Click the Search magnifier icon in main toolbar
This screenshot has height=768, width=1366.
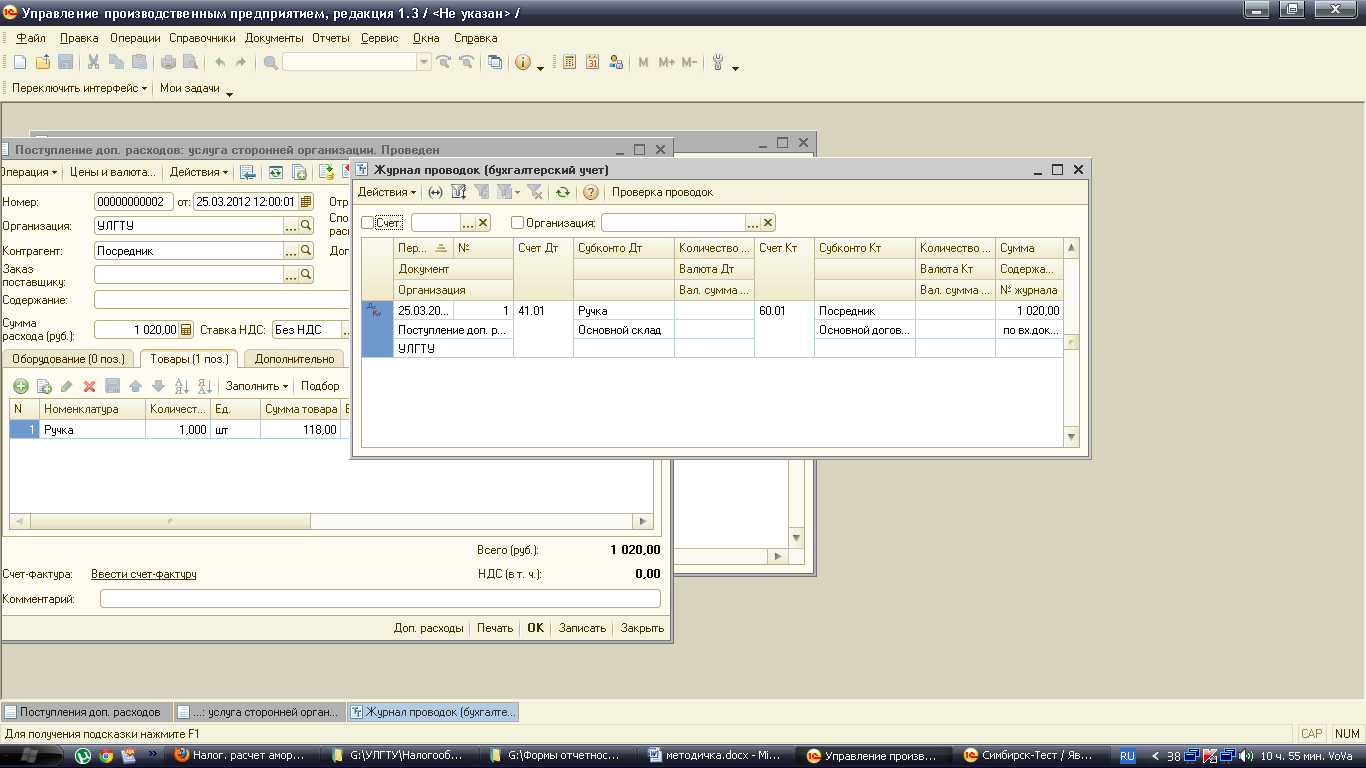[270, 62]
